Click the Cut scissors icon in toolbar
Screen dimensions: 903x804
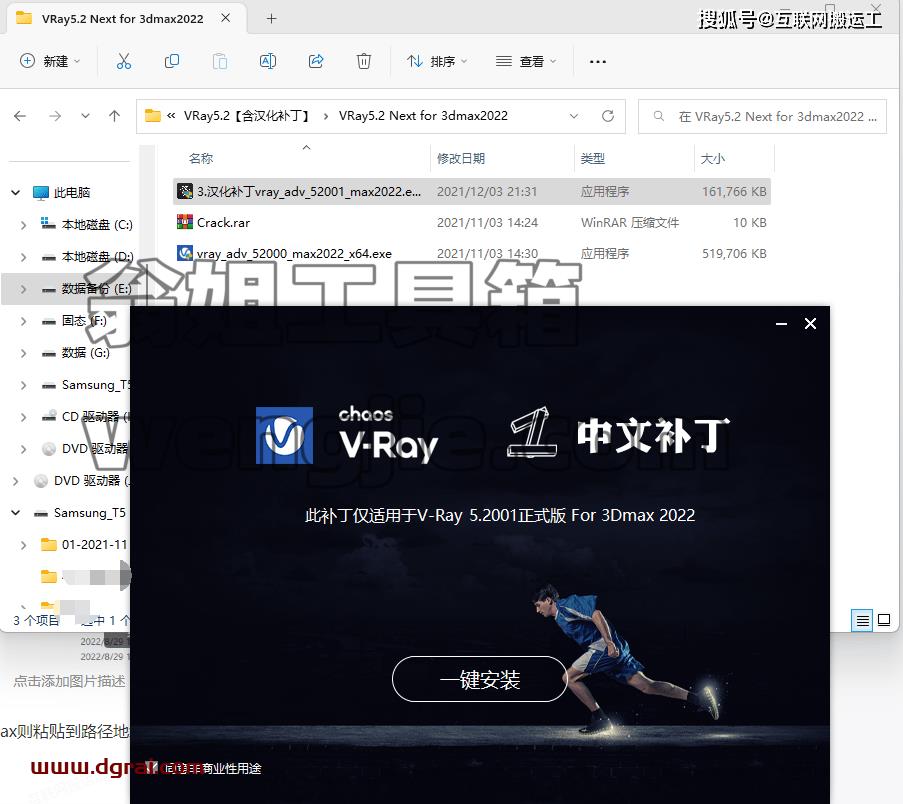click(x=124, y=61)
